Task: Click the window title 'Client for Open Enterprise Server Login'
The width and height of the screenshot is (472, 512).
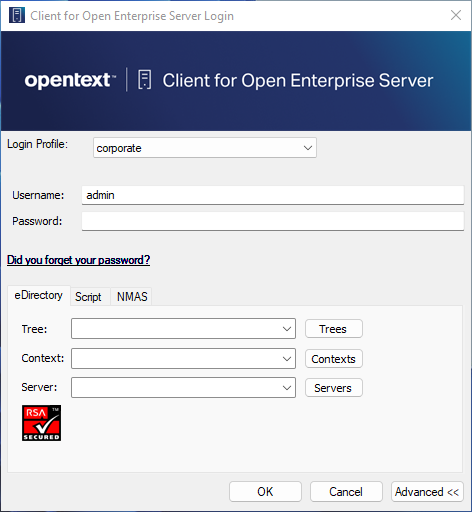Action: coord(132,16)
